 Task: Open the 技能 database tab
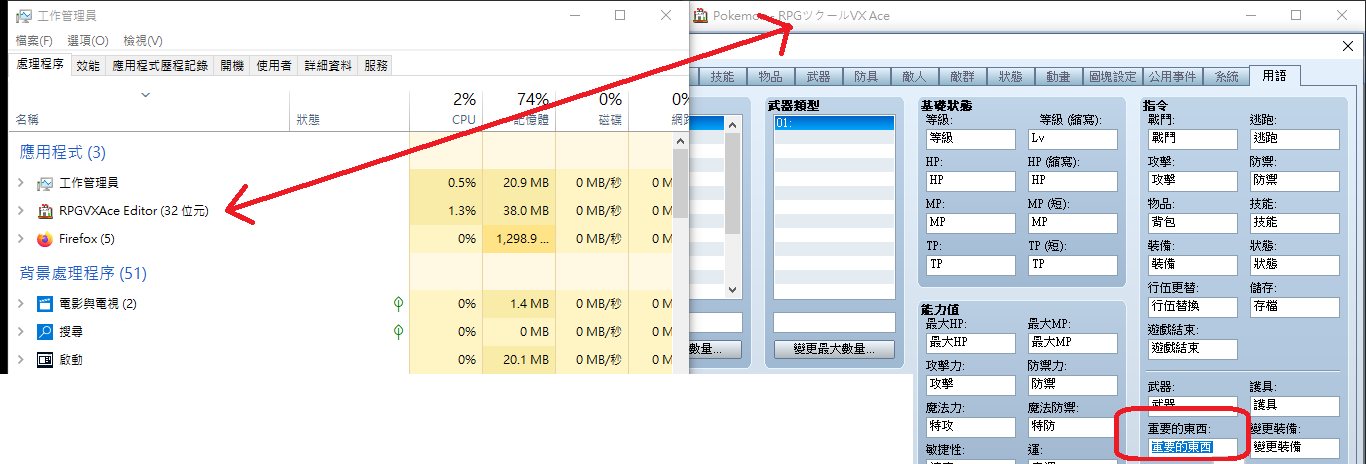[722, 77]
